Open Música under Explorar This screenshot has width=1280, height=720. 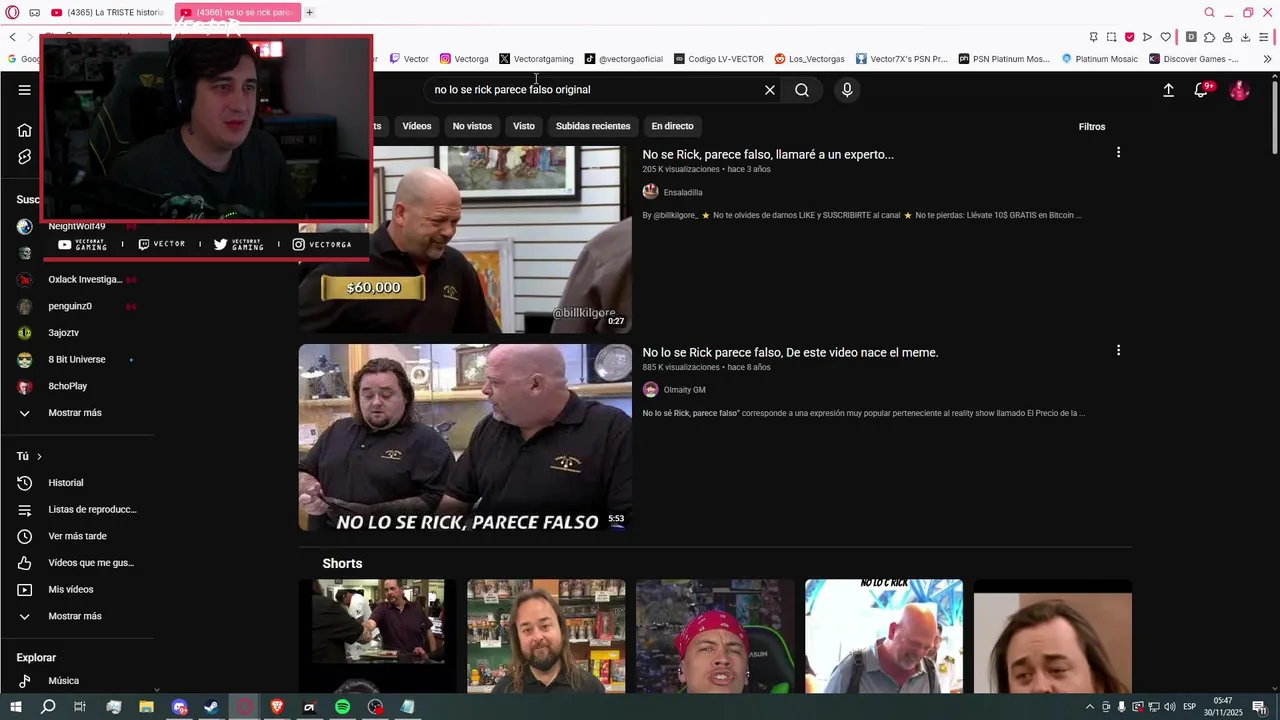click(63, 681)
